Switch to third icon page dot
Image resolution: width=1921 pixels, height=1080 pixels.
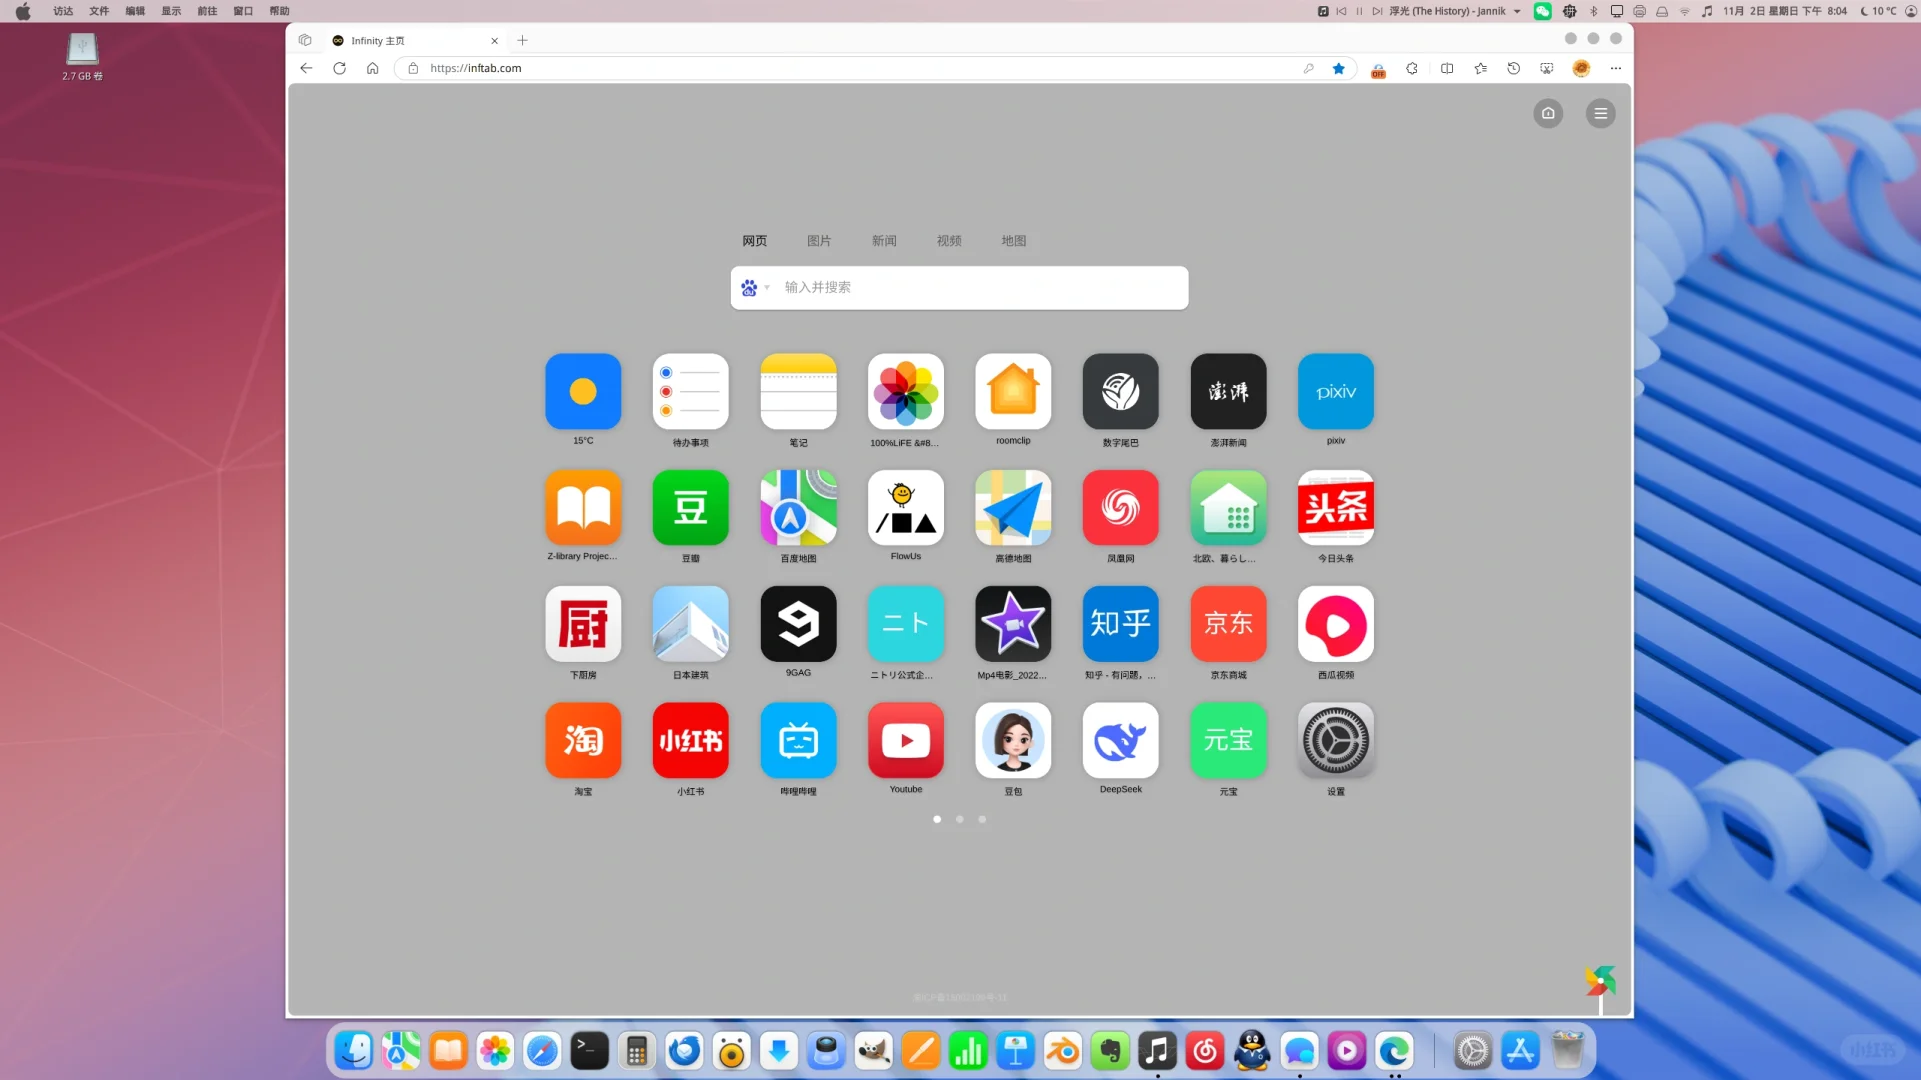coord(982,819)
